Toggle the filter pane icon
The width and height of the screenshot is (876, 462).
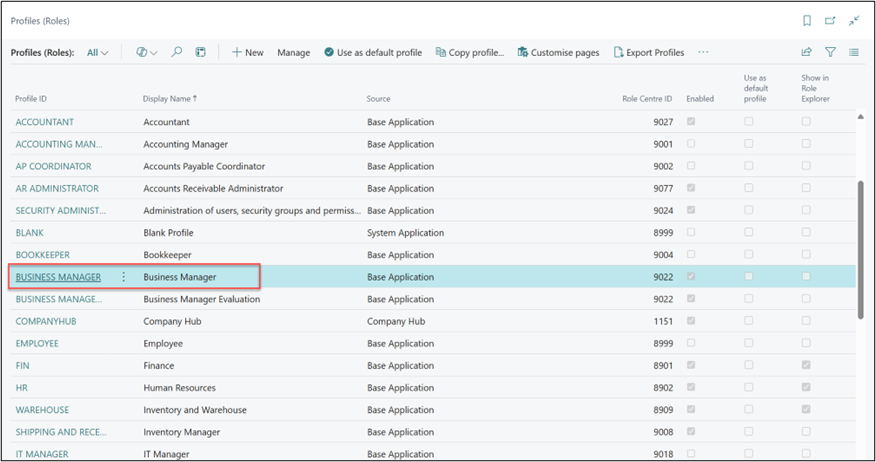pyautogui.click(x=830, y=52)
